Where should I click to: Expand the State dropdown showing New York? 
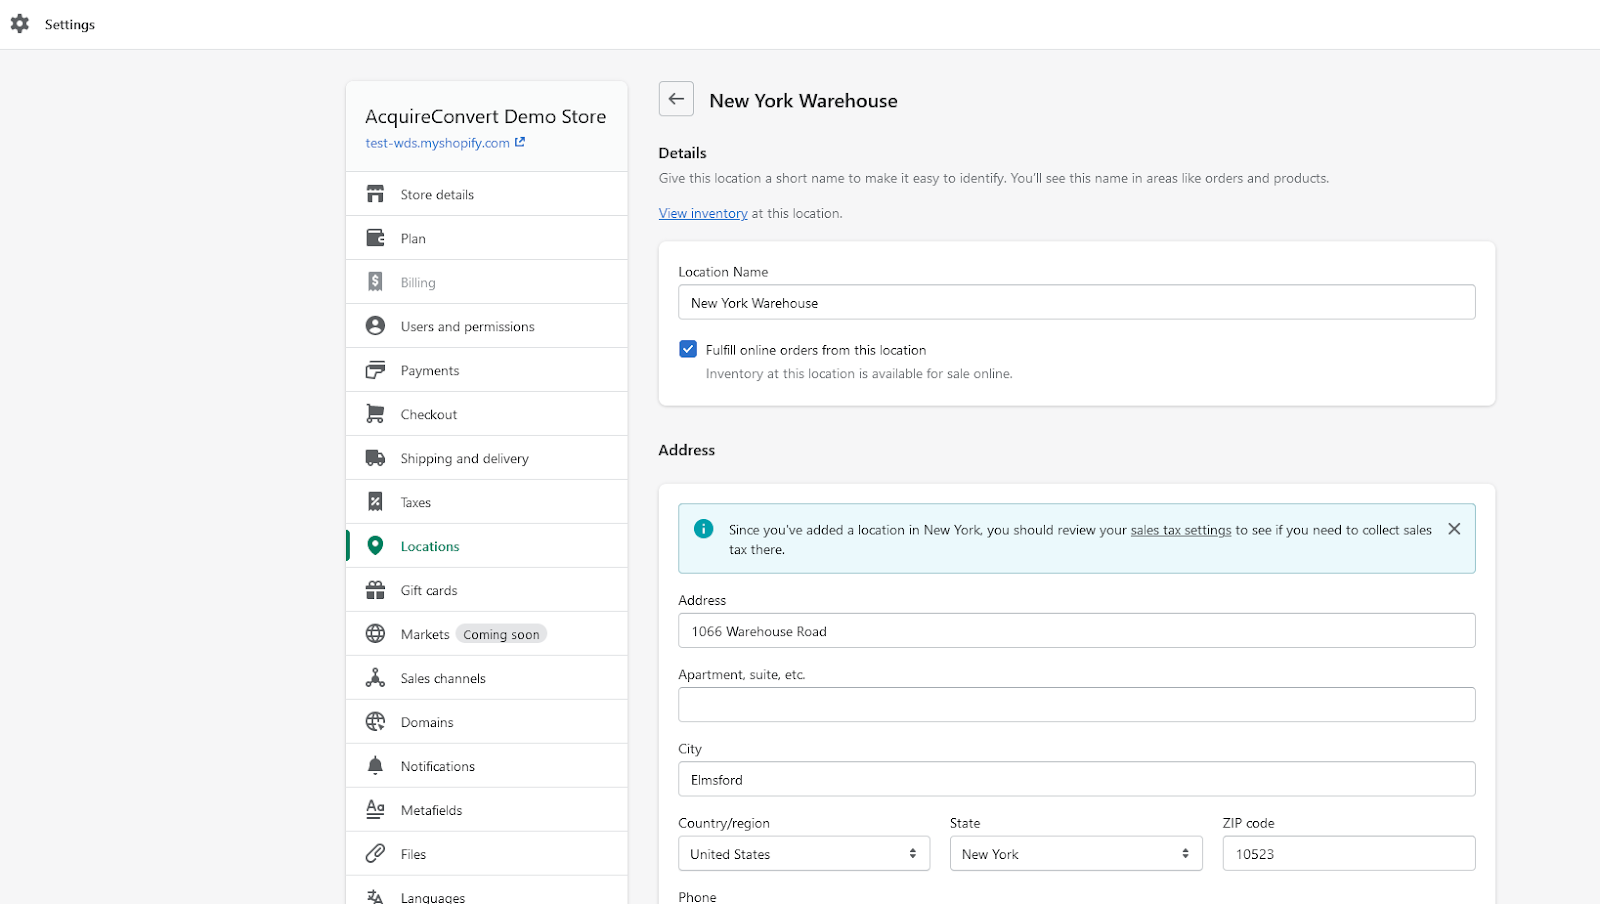click(x=1075, y=854)
